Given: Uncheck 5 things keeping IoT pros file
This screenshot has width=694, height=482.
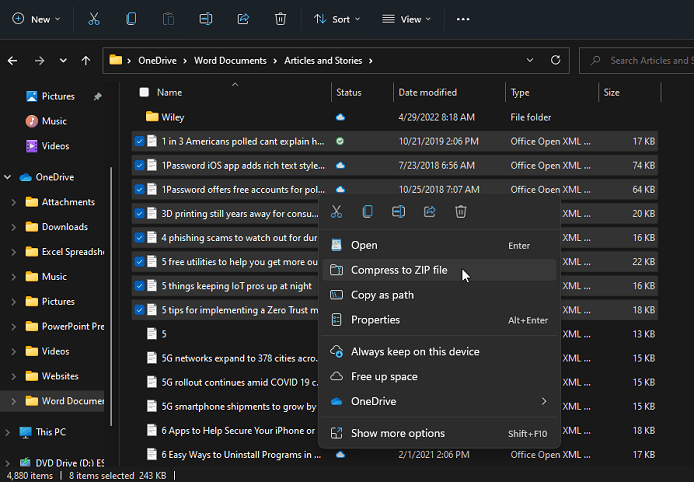Looking at the screenshot, I should tap(139, 286).
